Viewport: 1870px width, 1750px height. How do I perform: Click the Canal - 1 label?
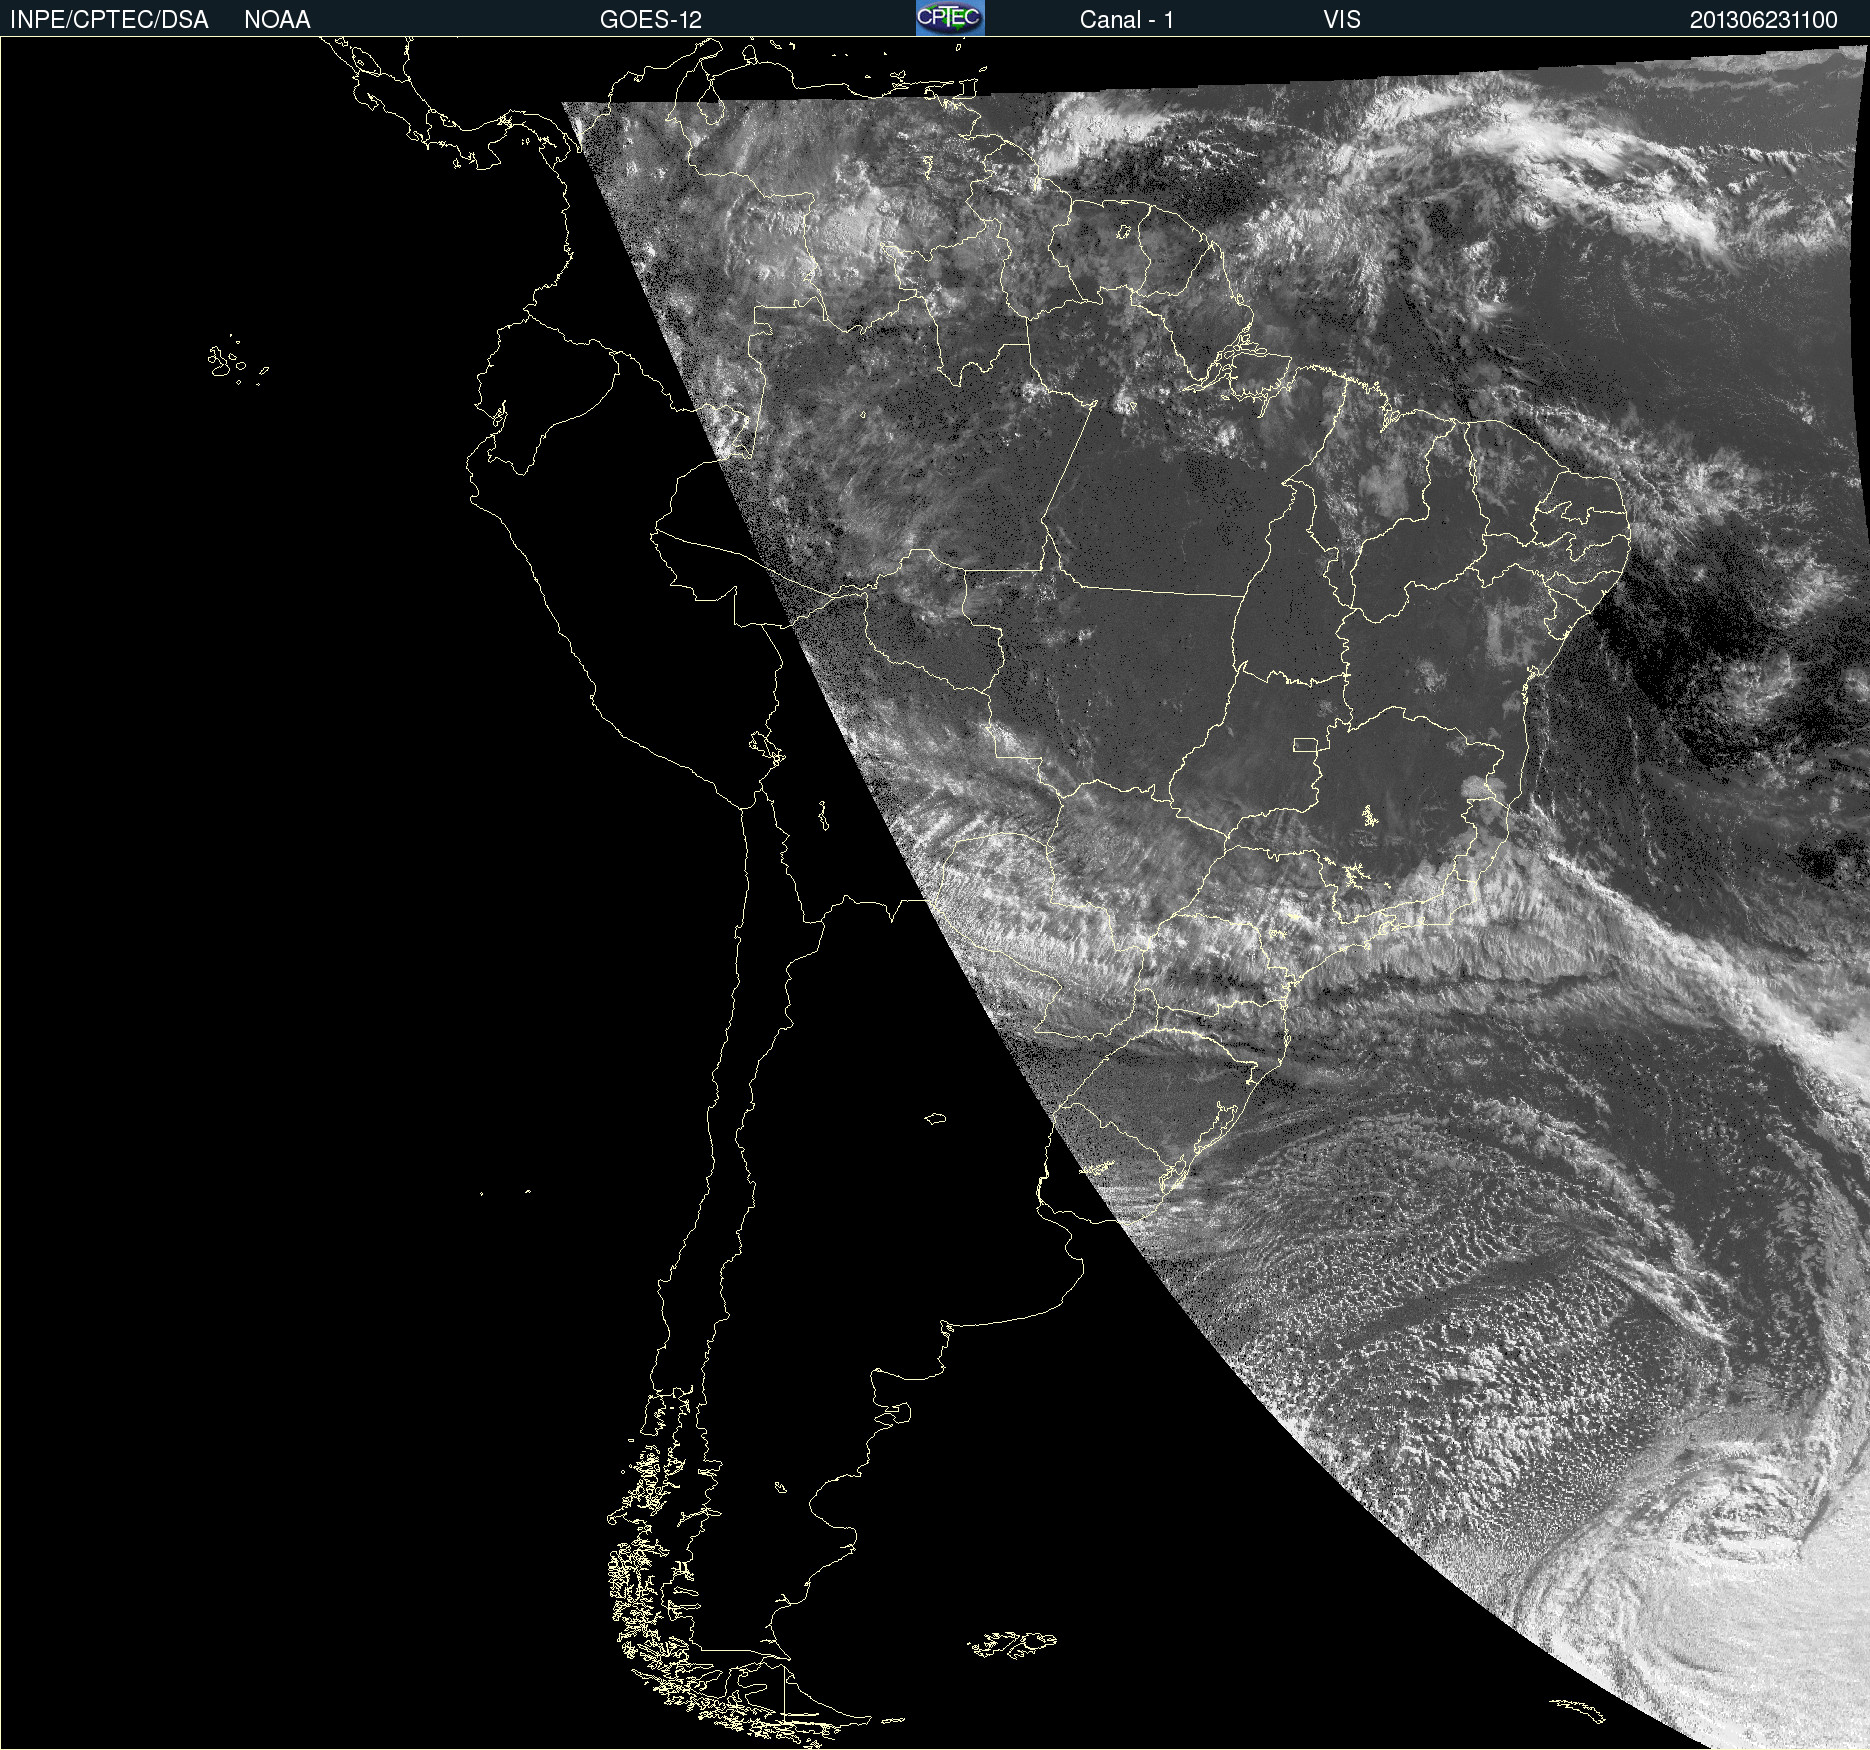[1127, 20]
